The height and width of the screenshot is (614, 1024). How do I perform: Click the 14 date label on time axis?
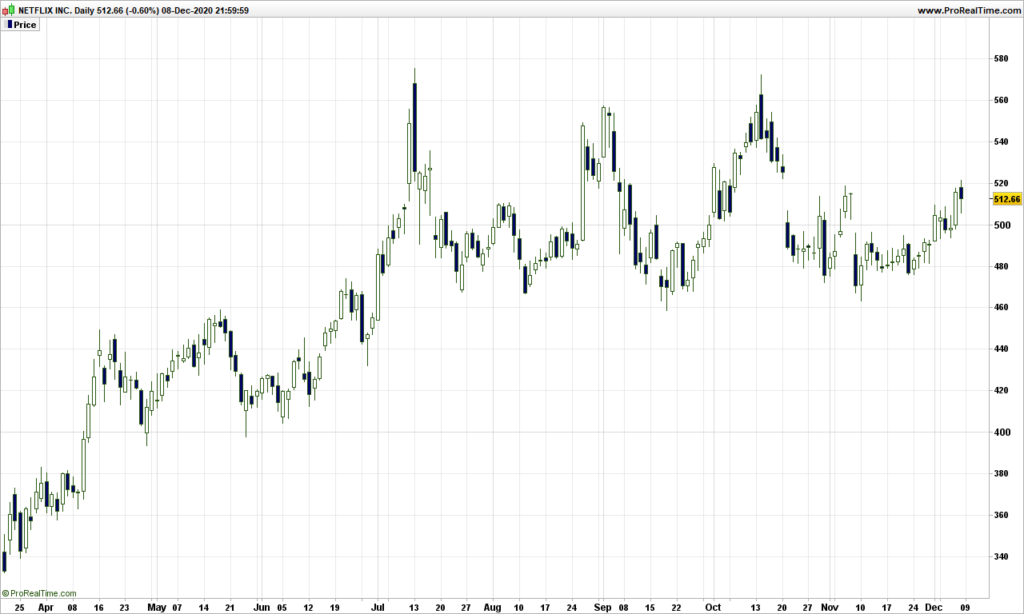click(204, 607)
